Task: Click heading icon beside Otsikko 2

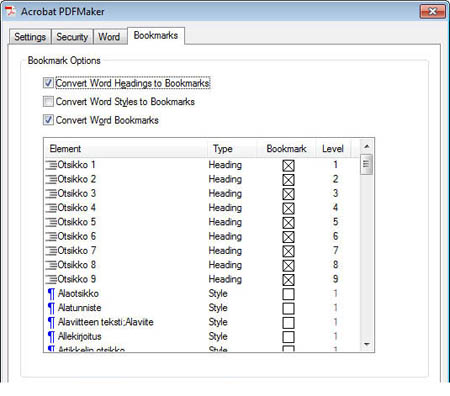Action: click(51, 179)
